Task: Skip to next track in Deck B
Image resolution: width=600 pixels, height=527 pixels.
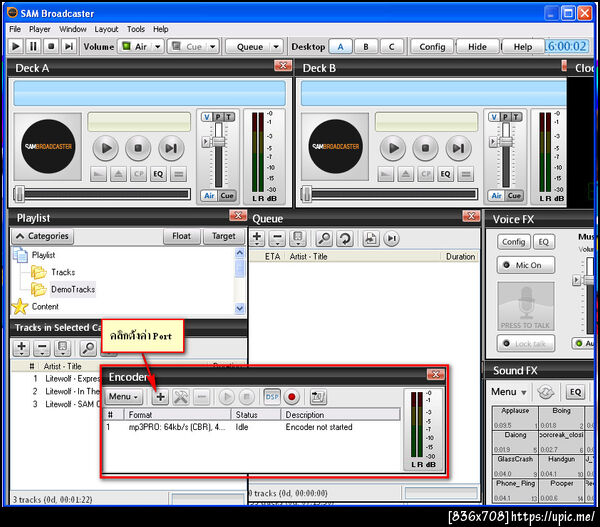Action: (x=458, y=148)
